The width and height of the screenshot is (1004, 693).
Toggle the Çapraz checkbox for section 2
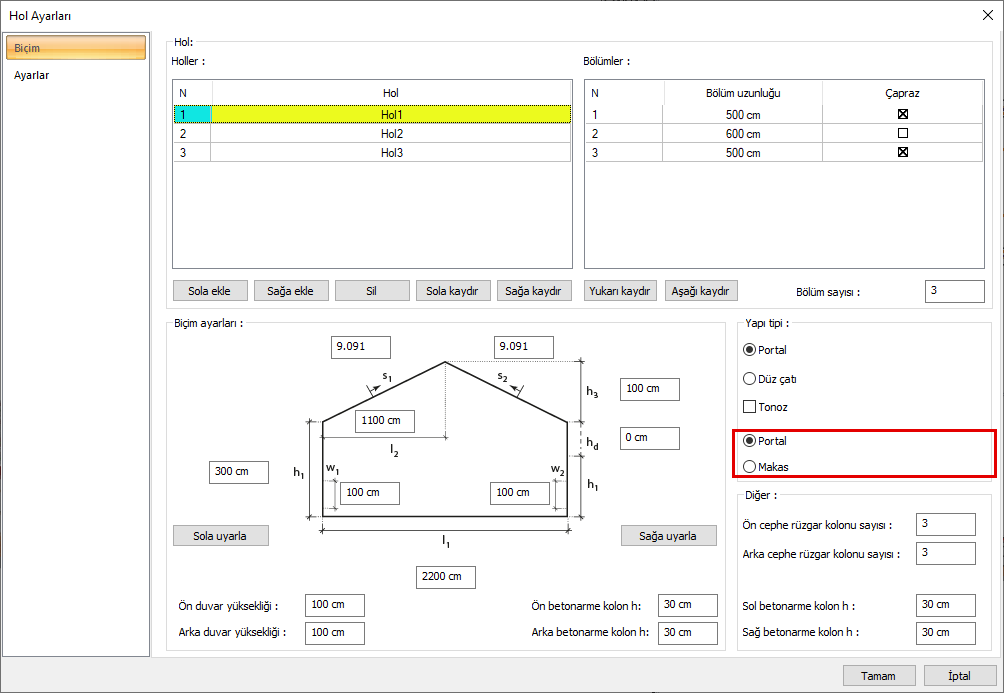[902, 133]
